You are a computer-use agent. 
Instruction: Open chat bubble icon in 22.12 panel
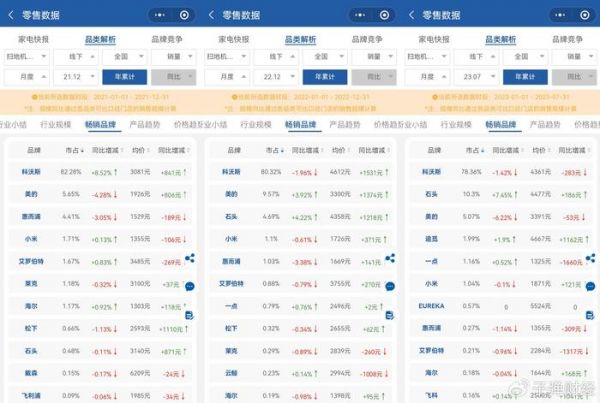click(390, 285)
